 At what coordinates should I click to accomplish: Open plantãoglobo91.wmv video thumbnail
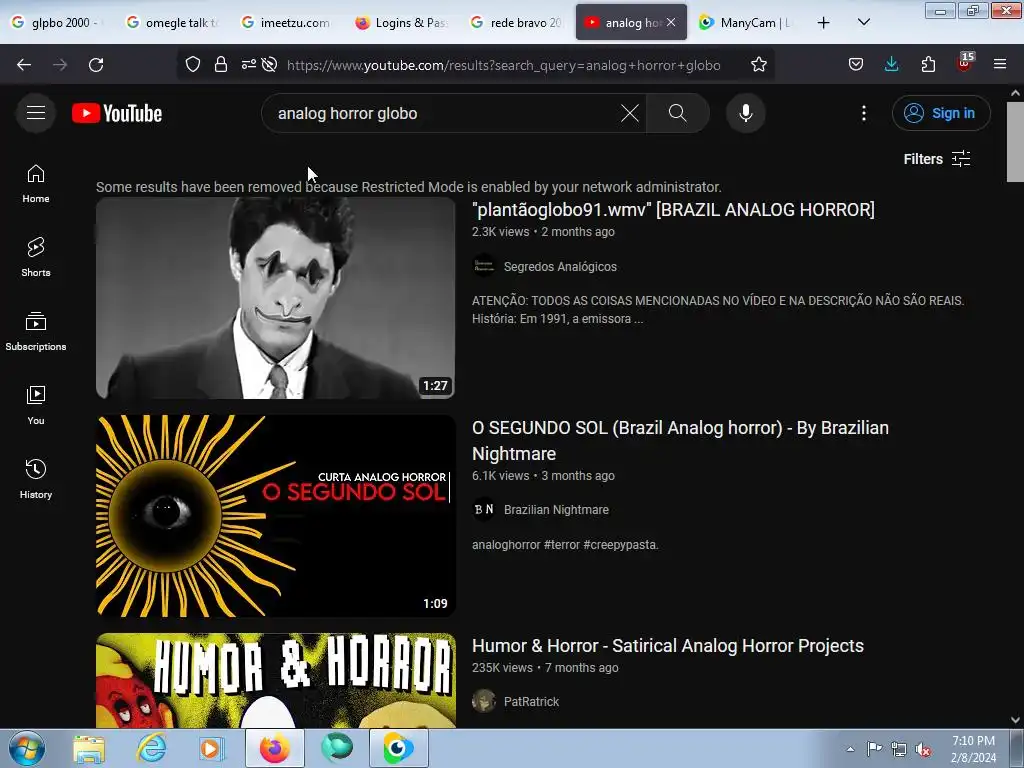pos(276,298)
